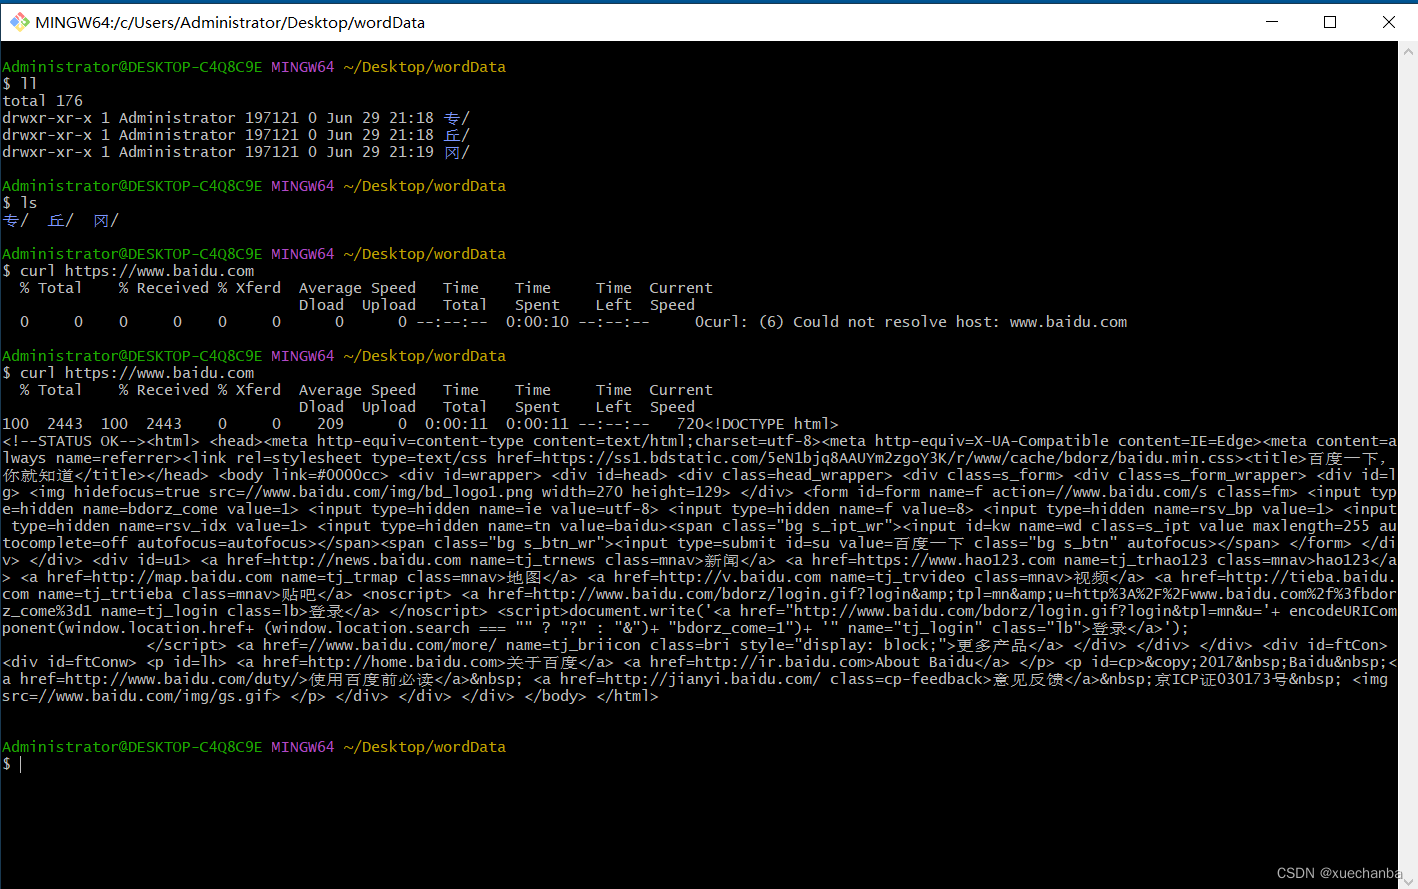Close the MINGW64 terminal window
The image size is (1418, 889).
1388,22
